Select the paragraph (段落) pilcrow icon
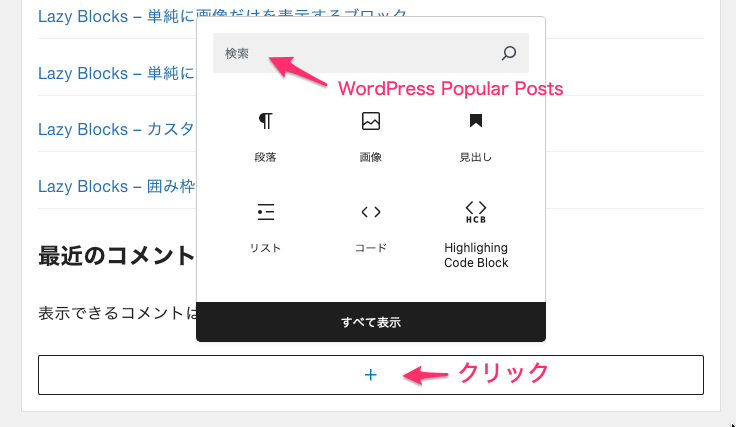Viewport: 736px width, 427px height. (265, 121)
